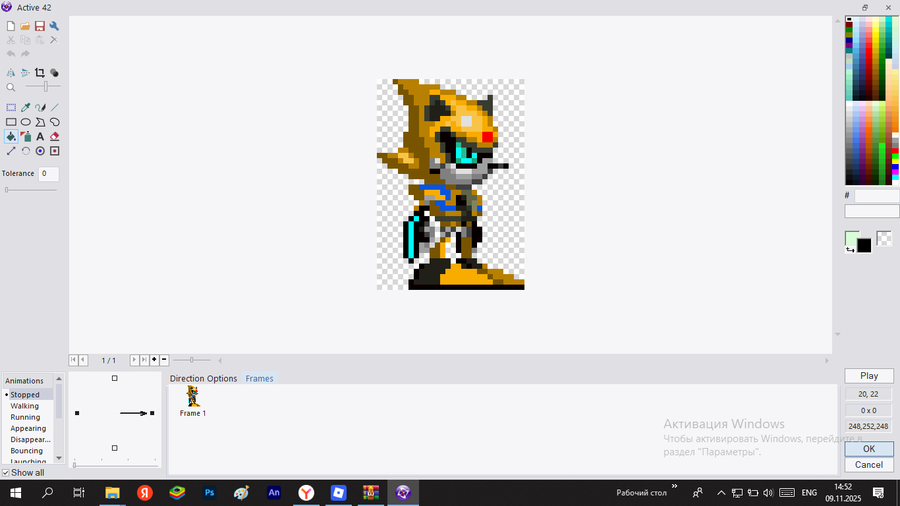The width and height of the screenshot is (900, 506).
Task: Select the Text tool A icon
Action: (x=40, y=137)
